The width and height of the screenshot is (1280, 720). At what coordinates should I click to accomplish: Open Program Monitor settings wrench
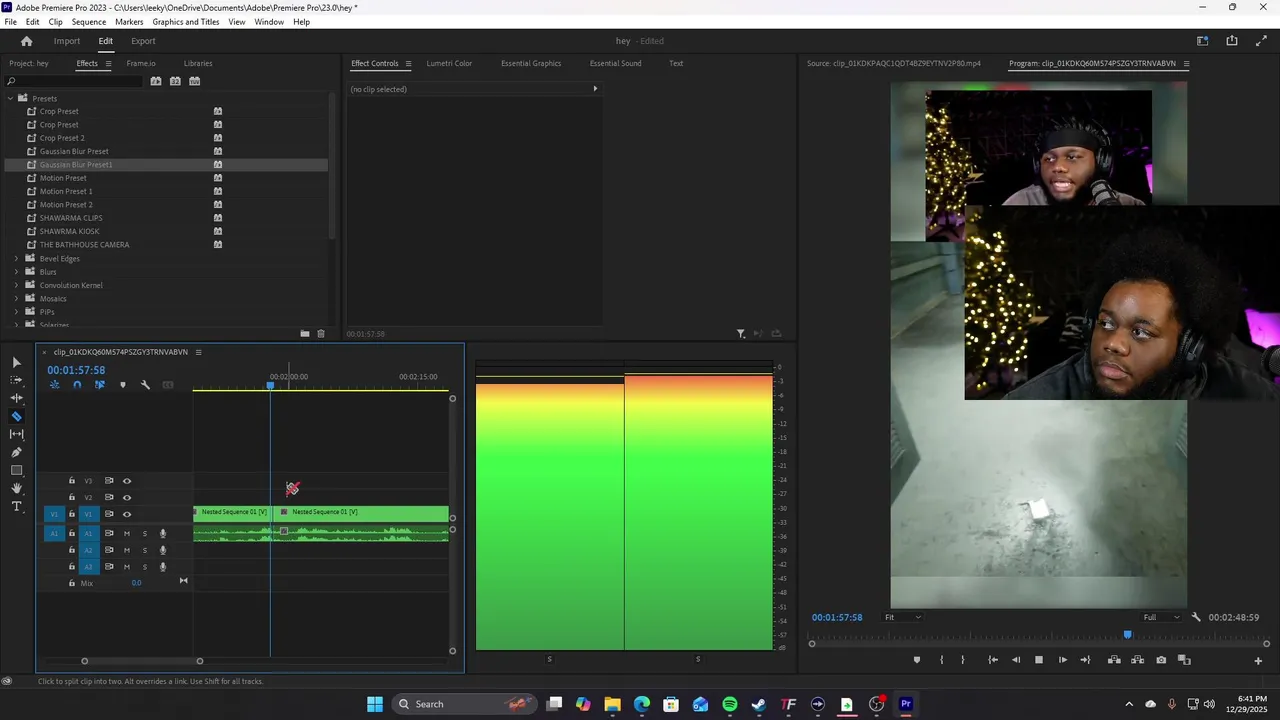point(1196,617)
